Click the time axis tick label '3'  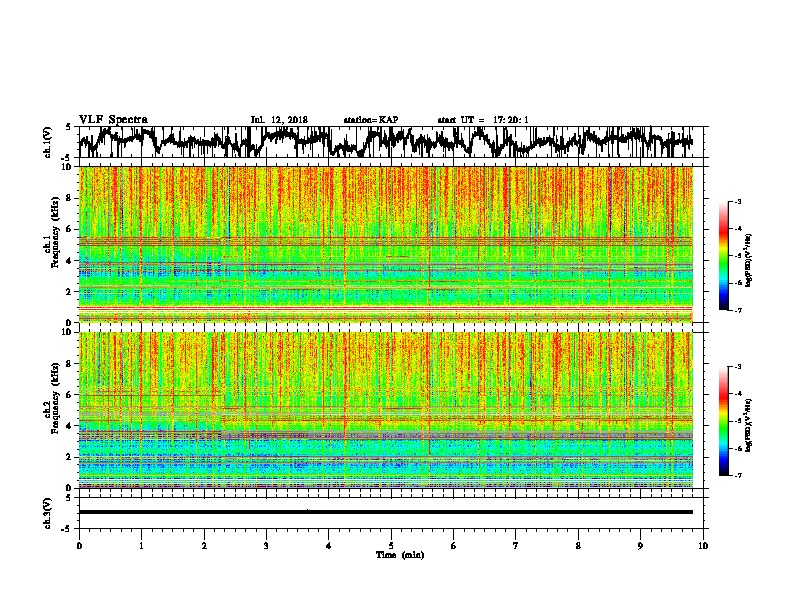coord(266,546)
